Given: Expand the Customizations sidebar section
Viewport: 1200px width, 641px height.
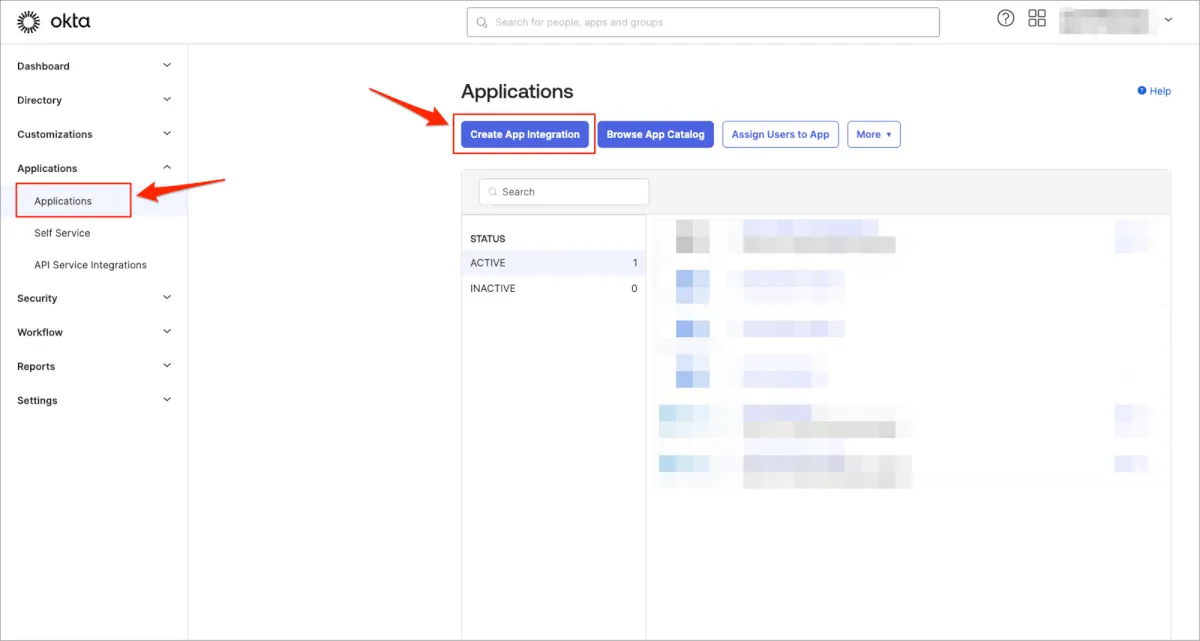Looking at the screenshot, I should pyautogui.click(x=167, y=134).
